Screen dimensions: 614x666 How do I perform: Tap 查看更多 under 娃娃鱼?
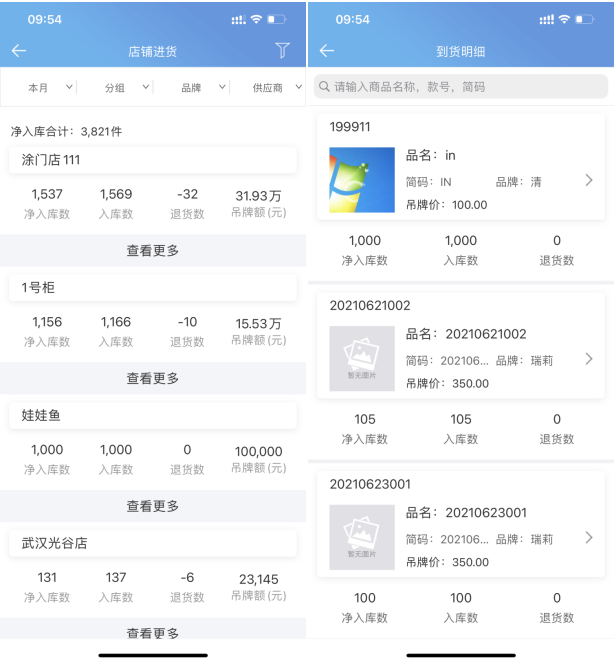click(153, 507)
